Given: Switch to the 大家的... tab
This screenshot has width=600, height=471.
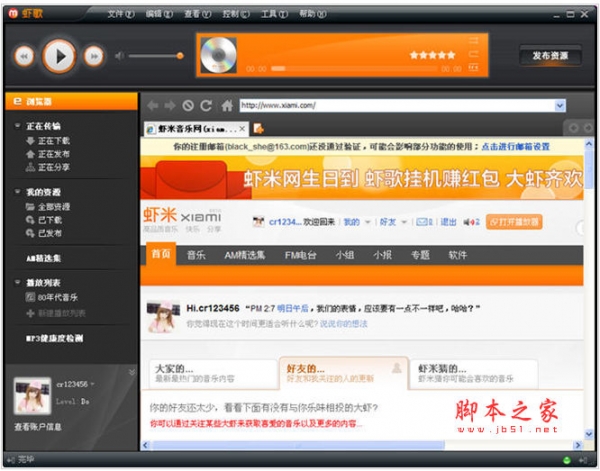Looking at the screenshot, I should pos(212,374).
